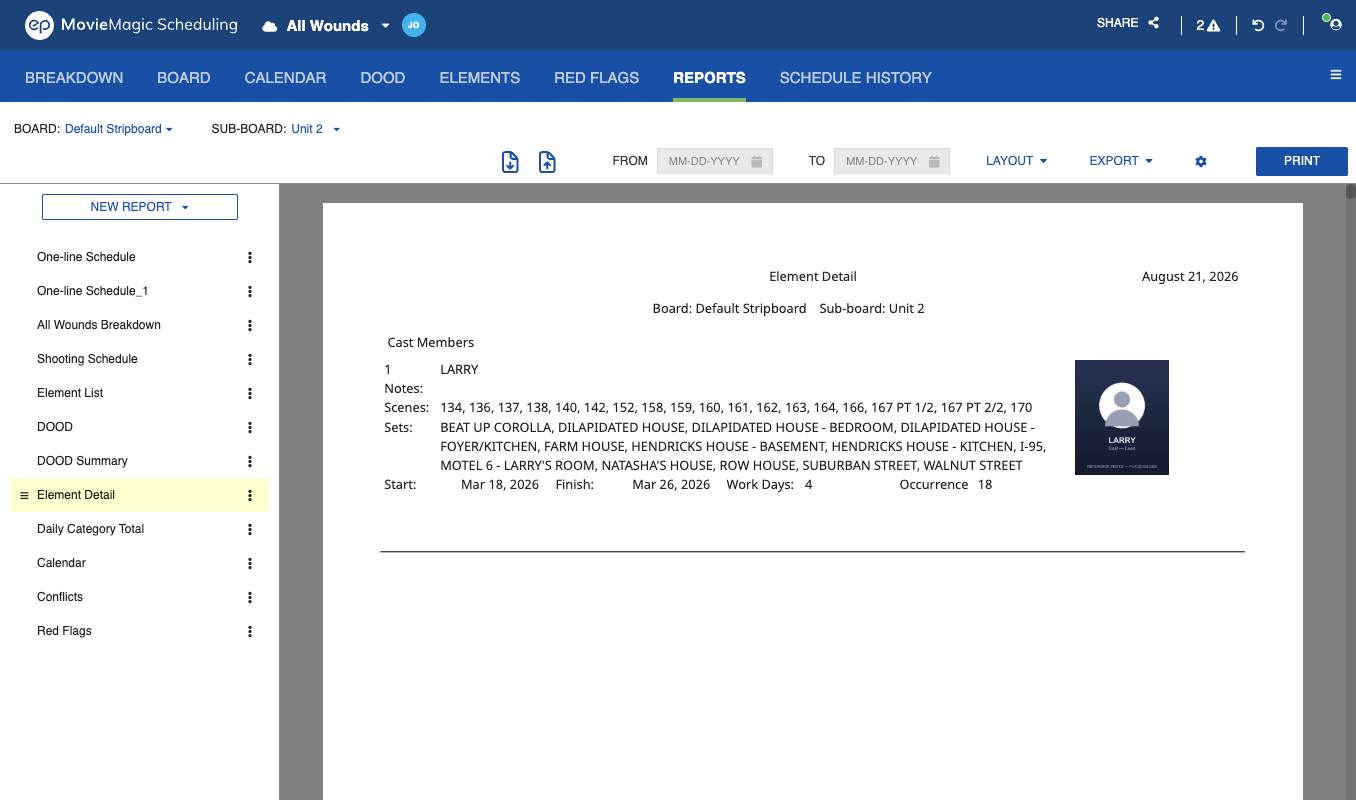Select the Shooting Schedule report
Viewport: 1356px width, 800px height.
click(87, 359)
